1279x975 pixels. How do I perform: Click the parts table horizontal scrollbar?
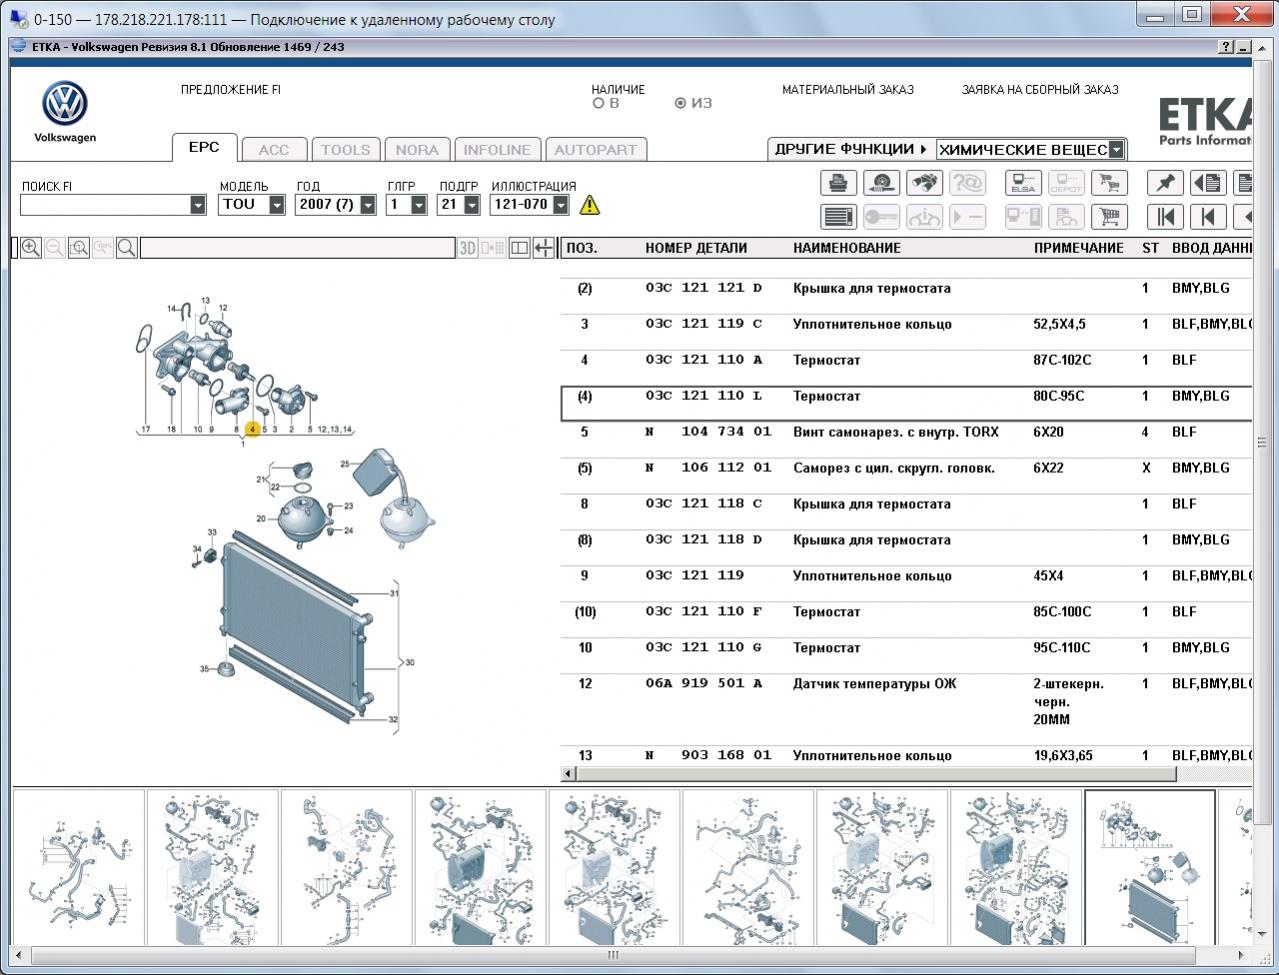[x=875, y=774]
